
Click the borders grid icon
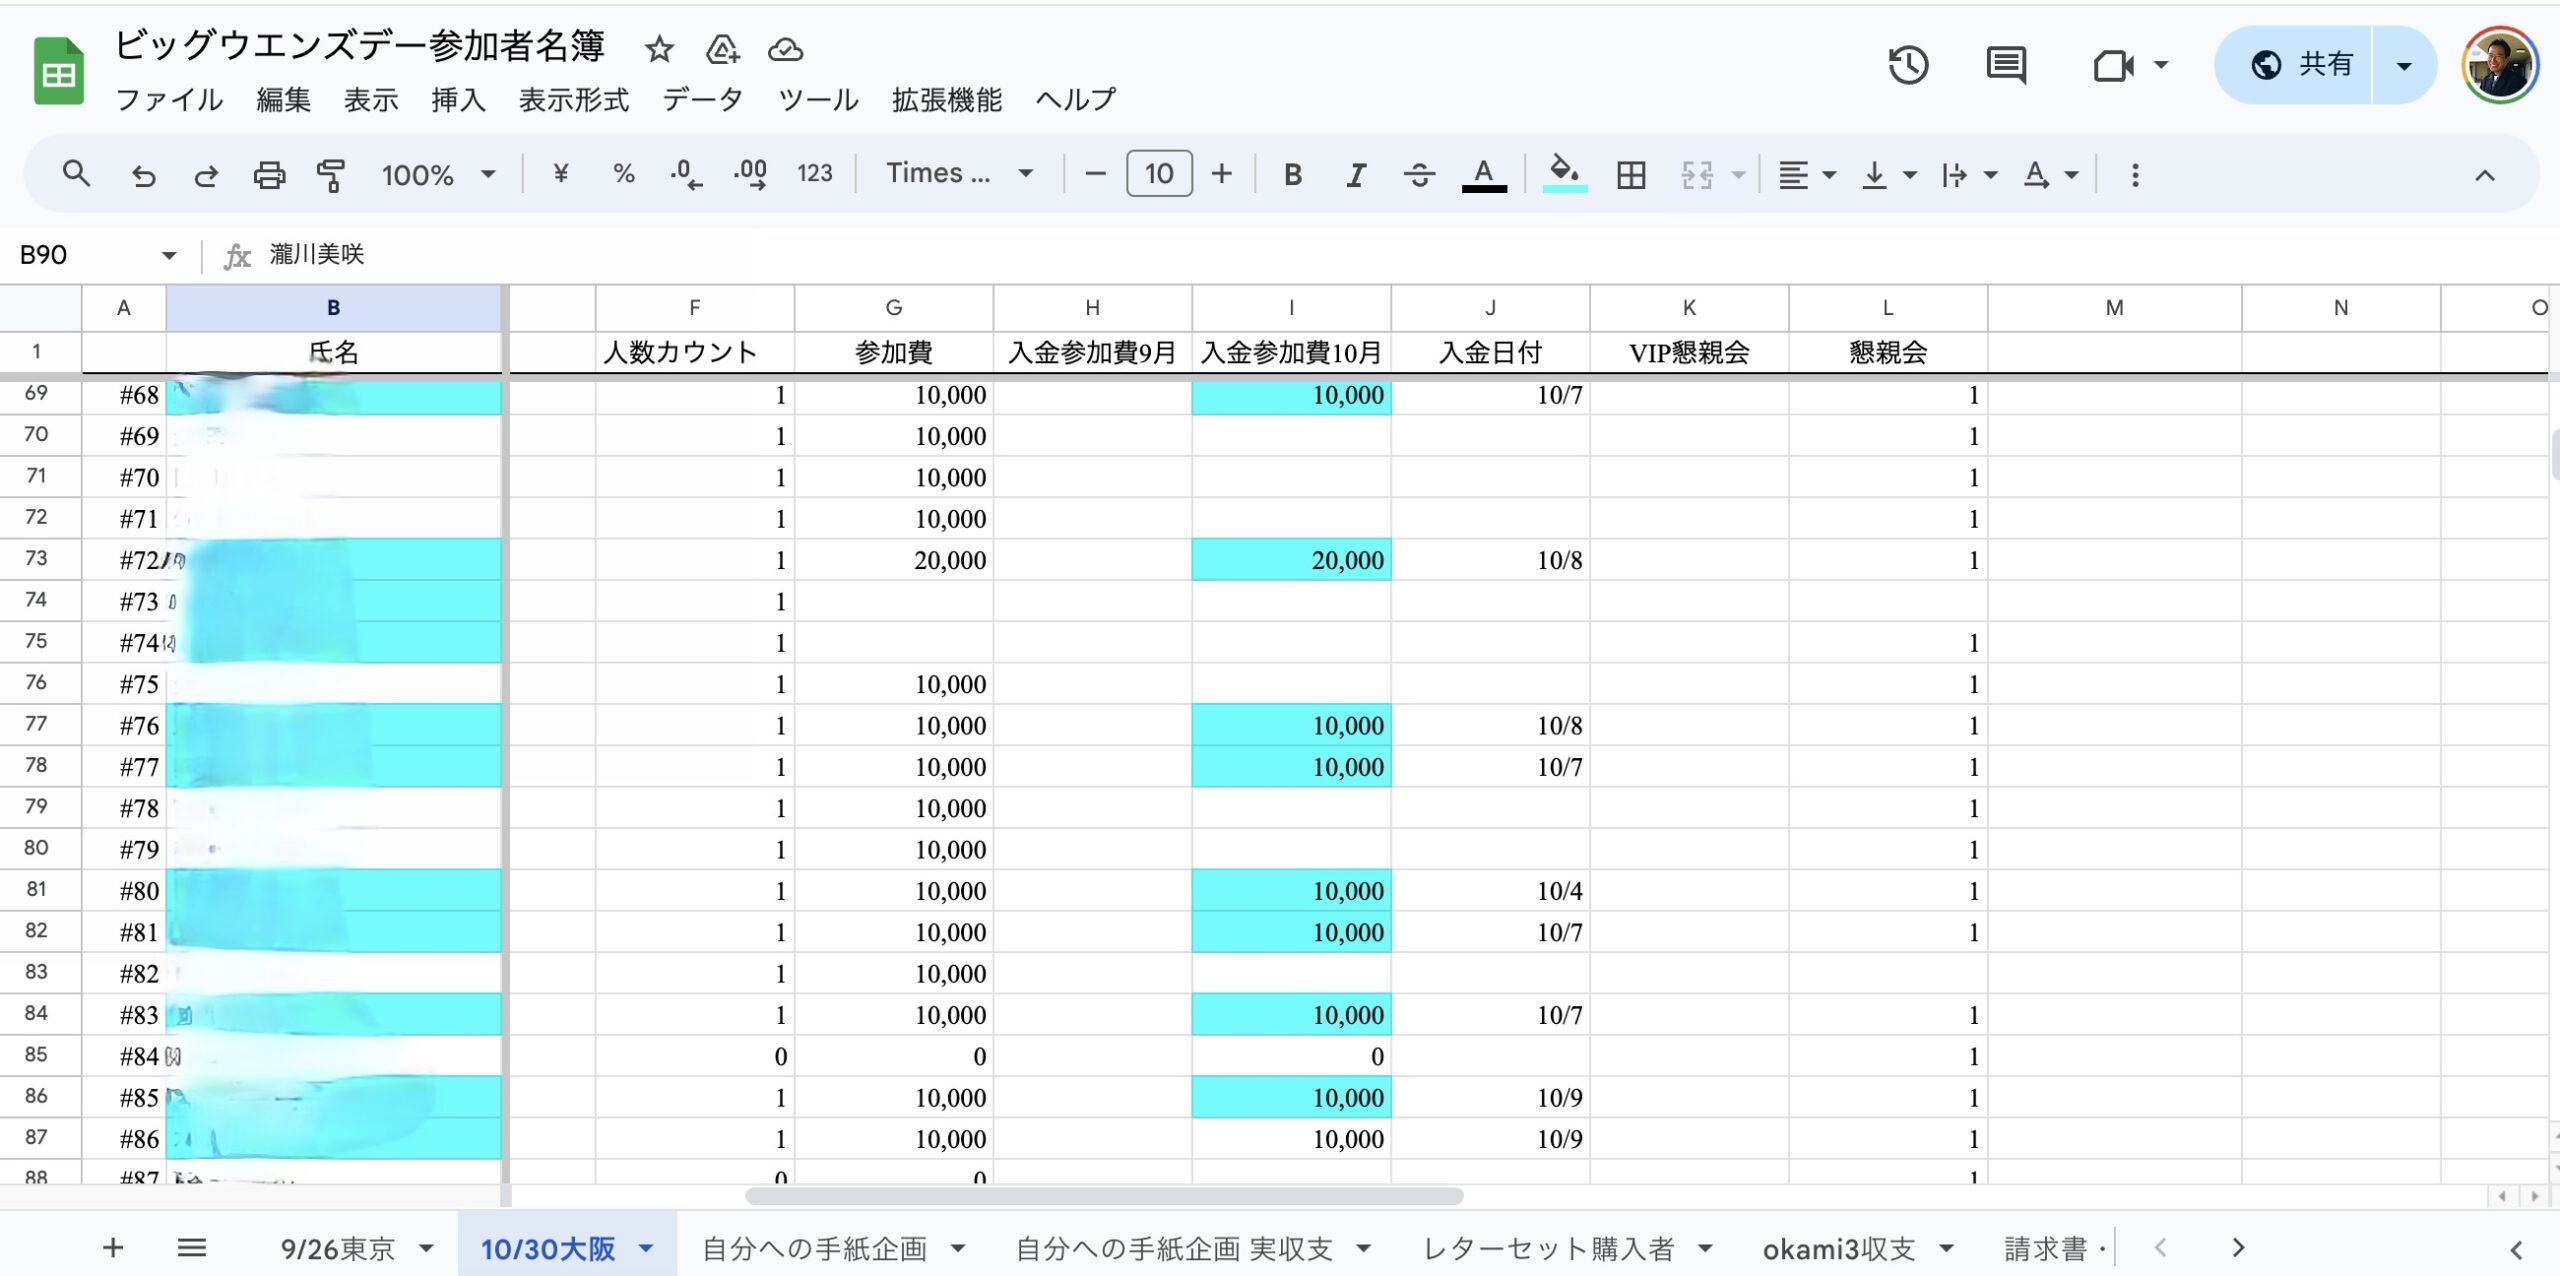(x=1630, y=175)
